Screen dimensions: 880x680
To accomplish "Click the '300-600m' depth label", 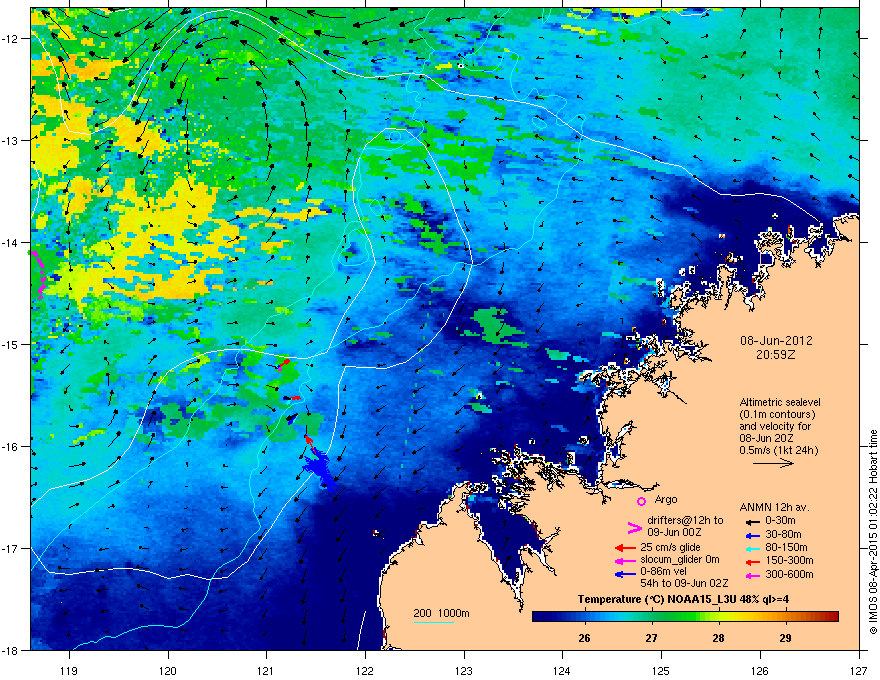I will click(x=789, y=574).
